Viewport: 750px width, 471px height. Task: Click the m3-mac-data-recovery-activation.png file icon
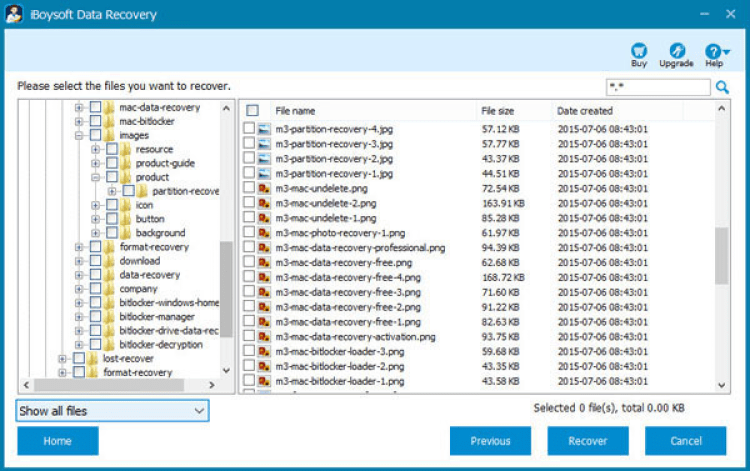[264, 337]
